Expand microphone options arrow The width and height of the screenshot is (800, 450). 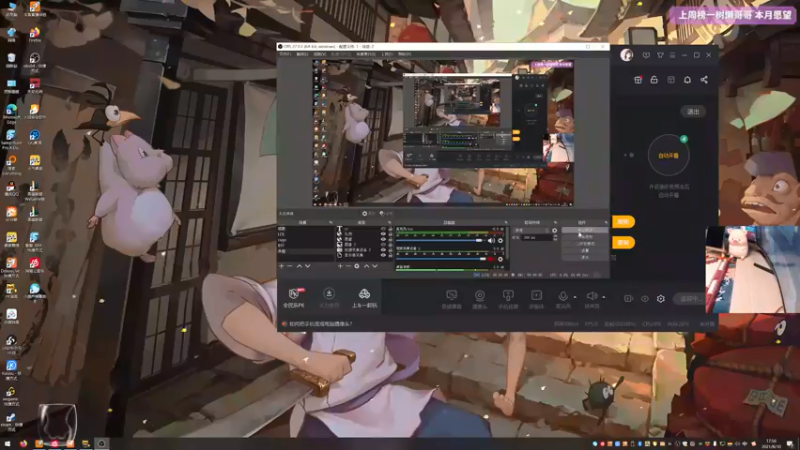point(575,296)
